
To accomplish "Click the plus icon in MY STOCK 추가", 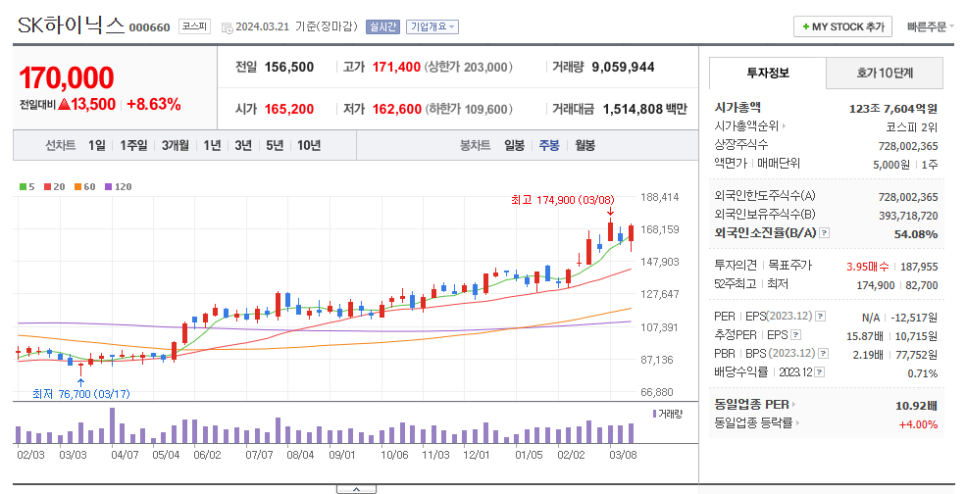I will click(805, 27).
